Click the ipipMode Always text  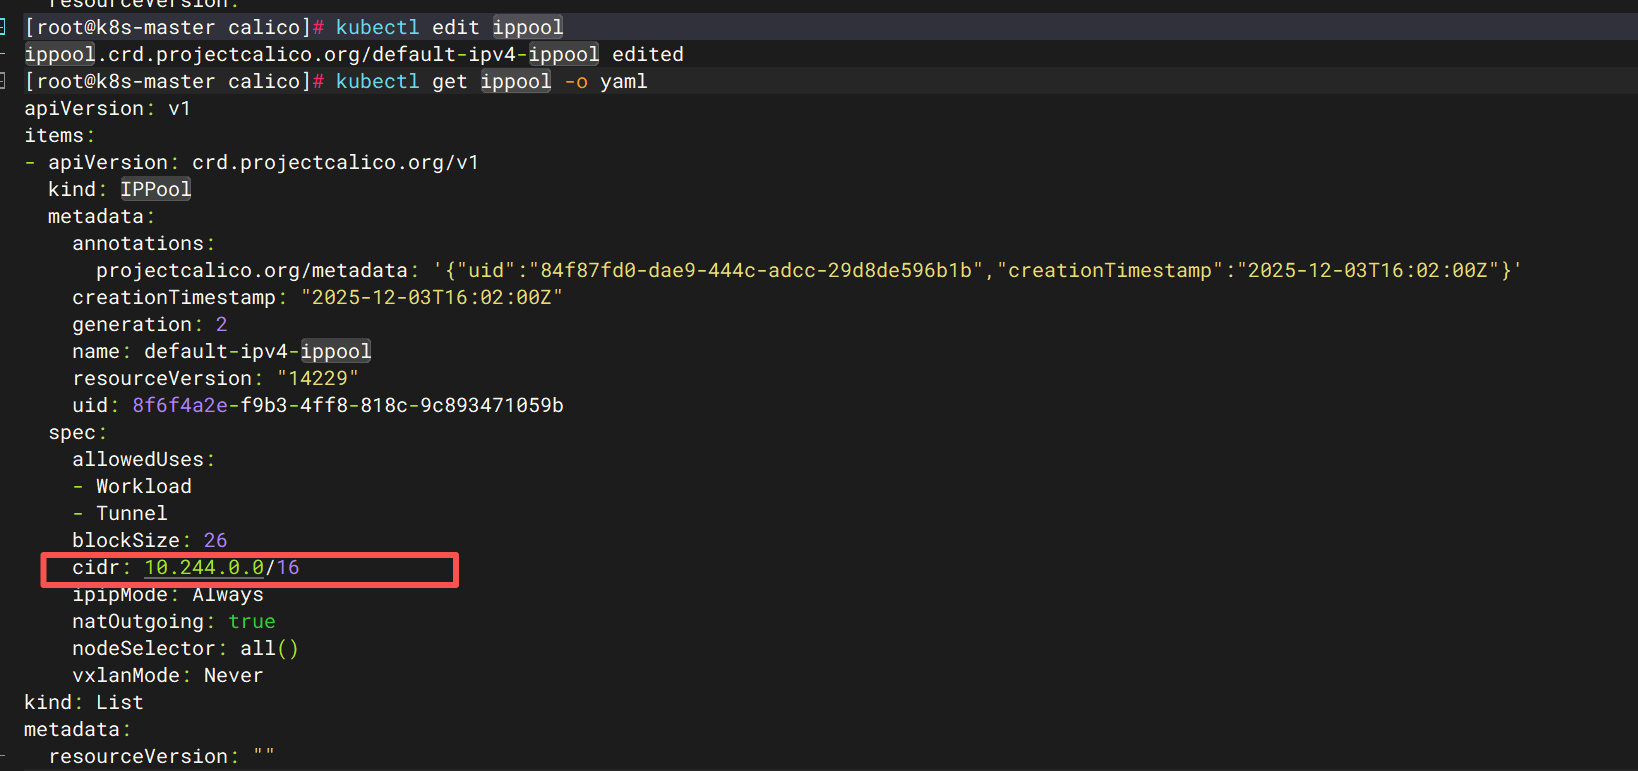(x=228, y=594)
